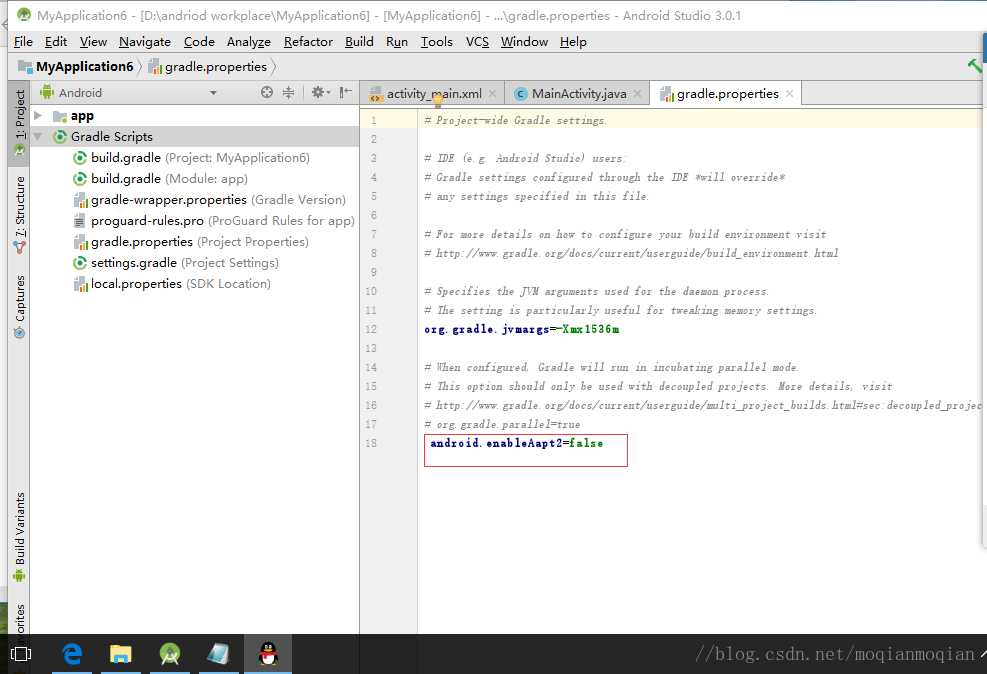This screenshot has height=674, width=987.
Task: Click the scroll from source target icon
Action: pyautogui.click(x=267, y=93)
